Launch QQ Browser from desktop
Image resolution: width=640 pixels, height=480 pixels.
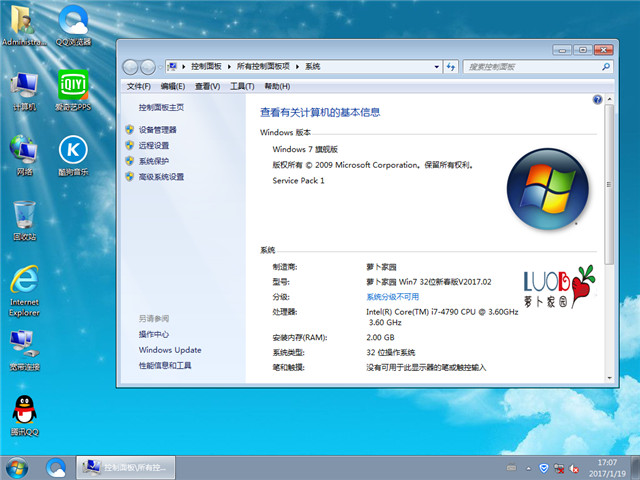pos(73,24)
